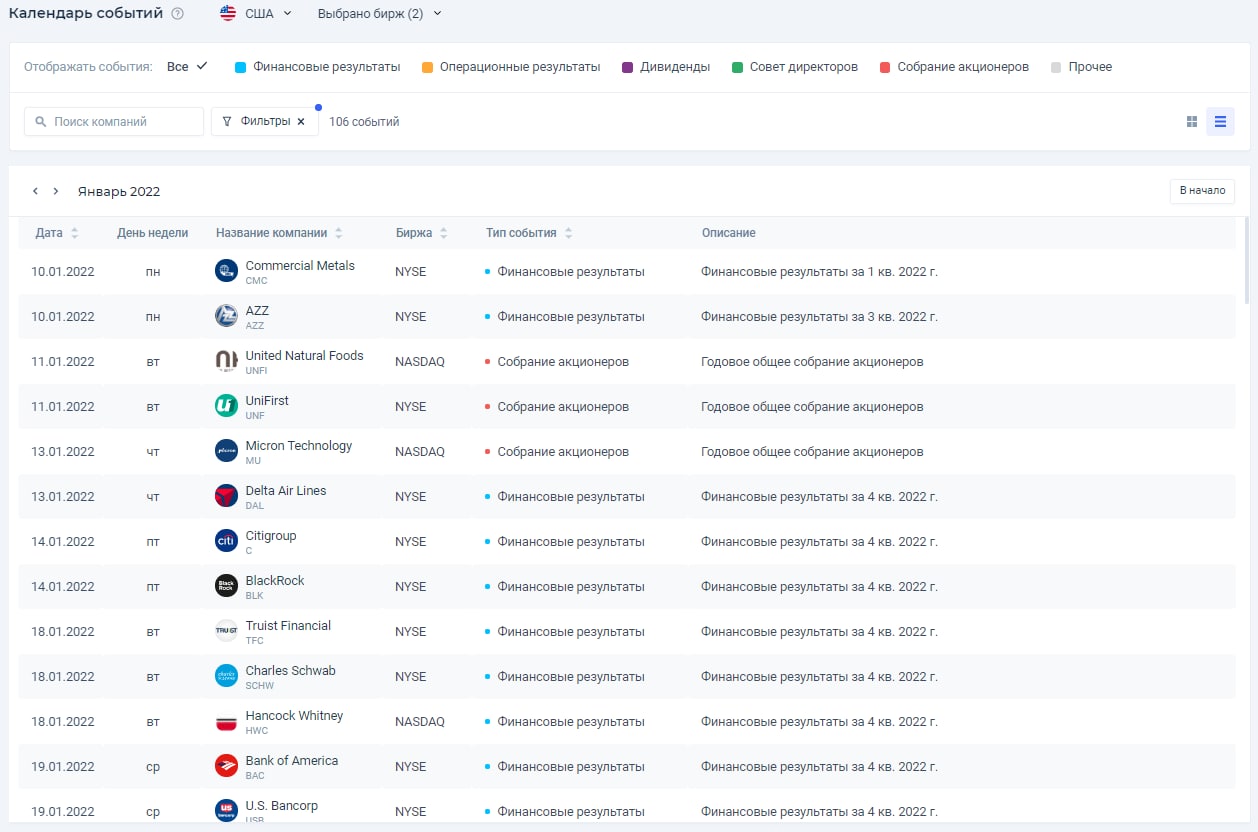The height and width of the screenshot is (832, 1258).
Task: Click Commercial Metals description за 1 кв. 2022 г.
Action: [819, 272]
